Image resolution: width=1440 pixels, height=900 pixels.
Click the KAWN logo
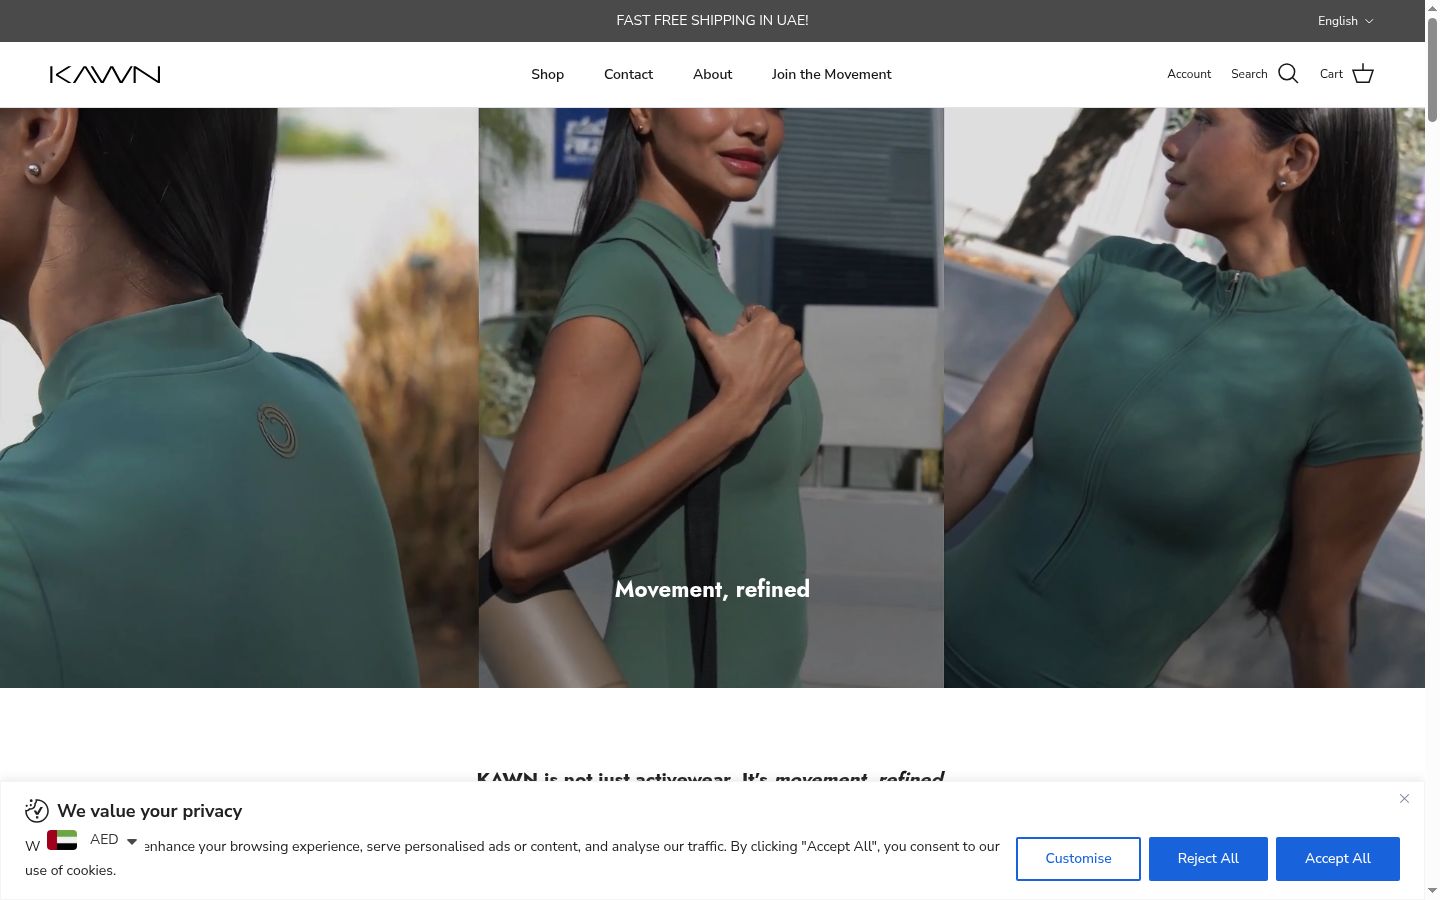pos(105,74)
